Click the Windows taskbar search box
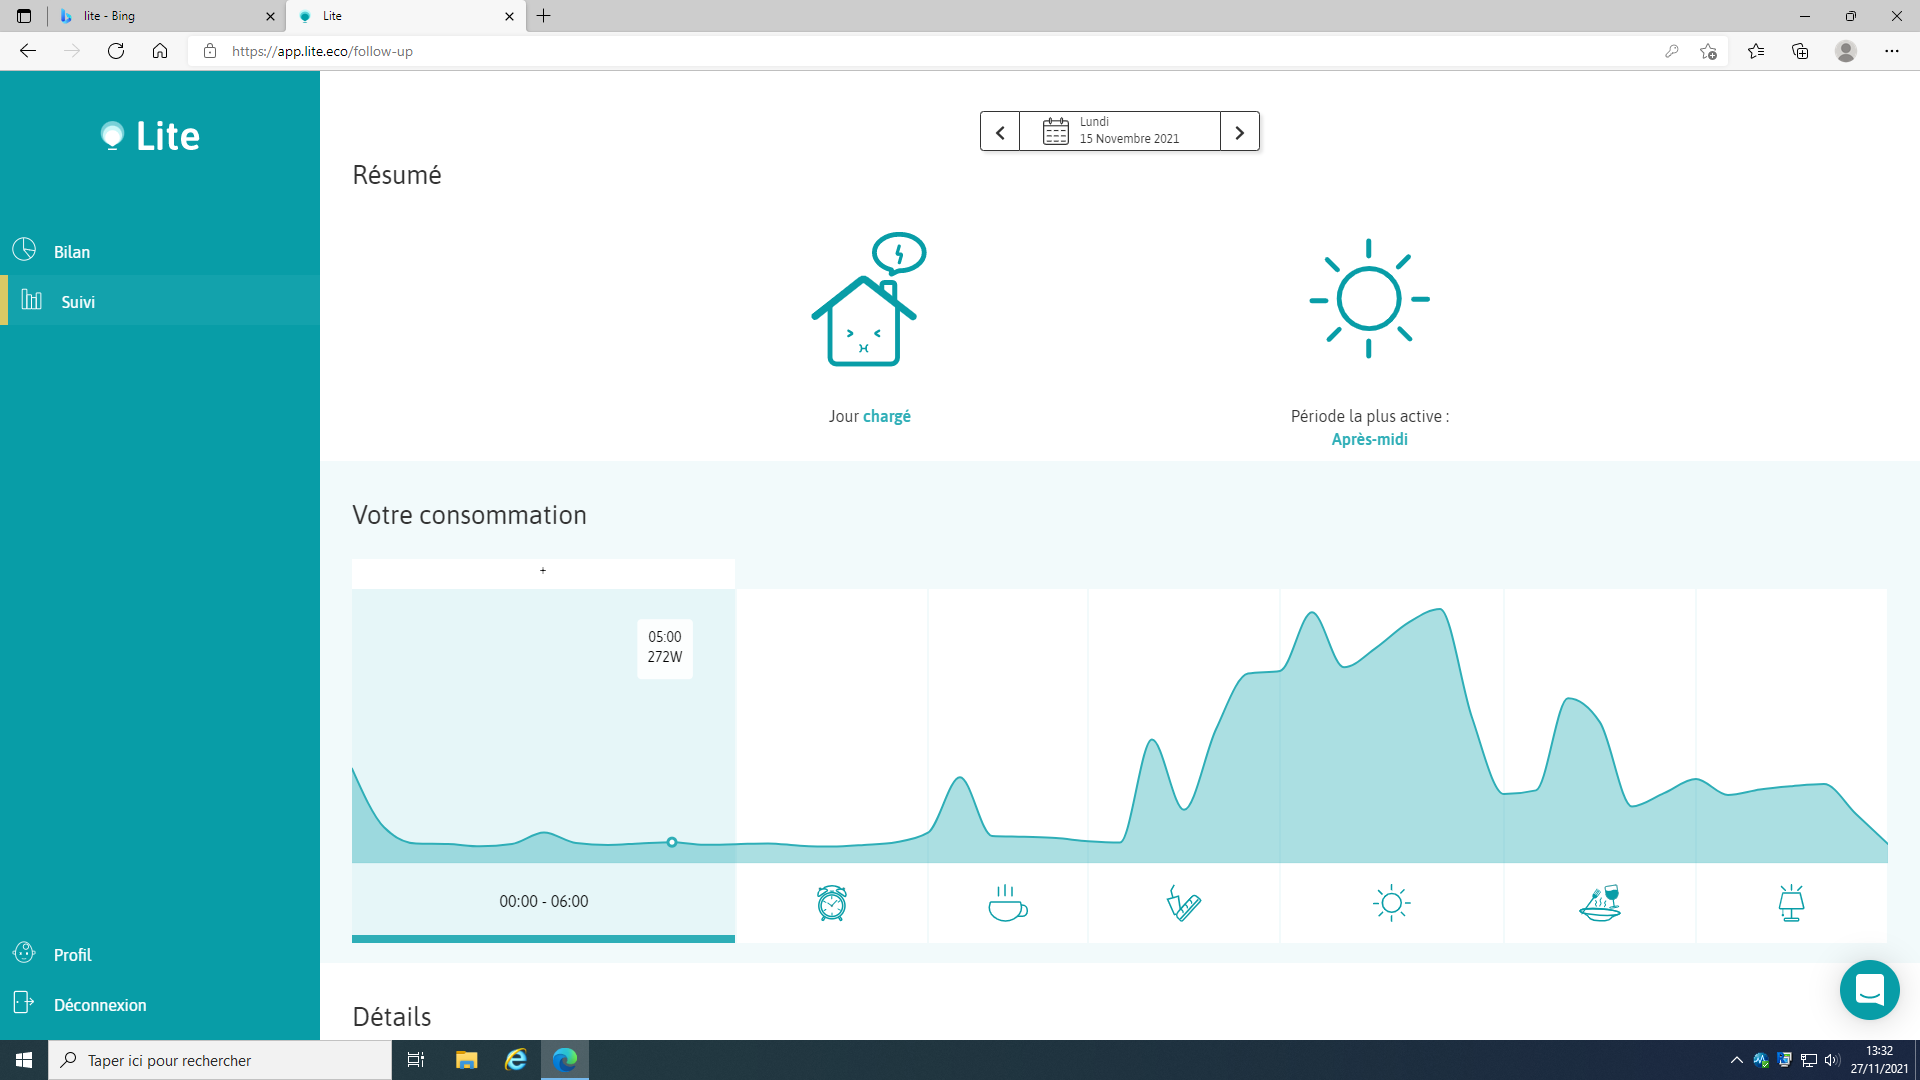Image resolution: width=1920 pixels, height=1080 pixels. pyautogui.click(x=220, y=1060)
